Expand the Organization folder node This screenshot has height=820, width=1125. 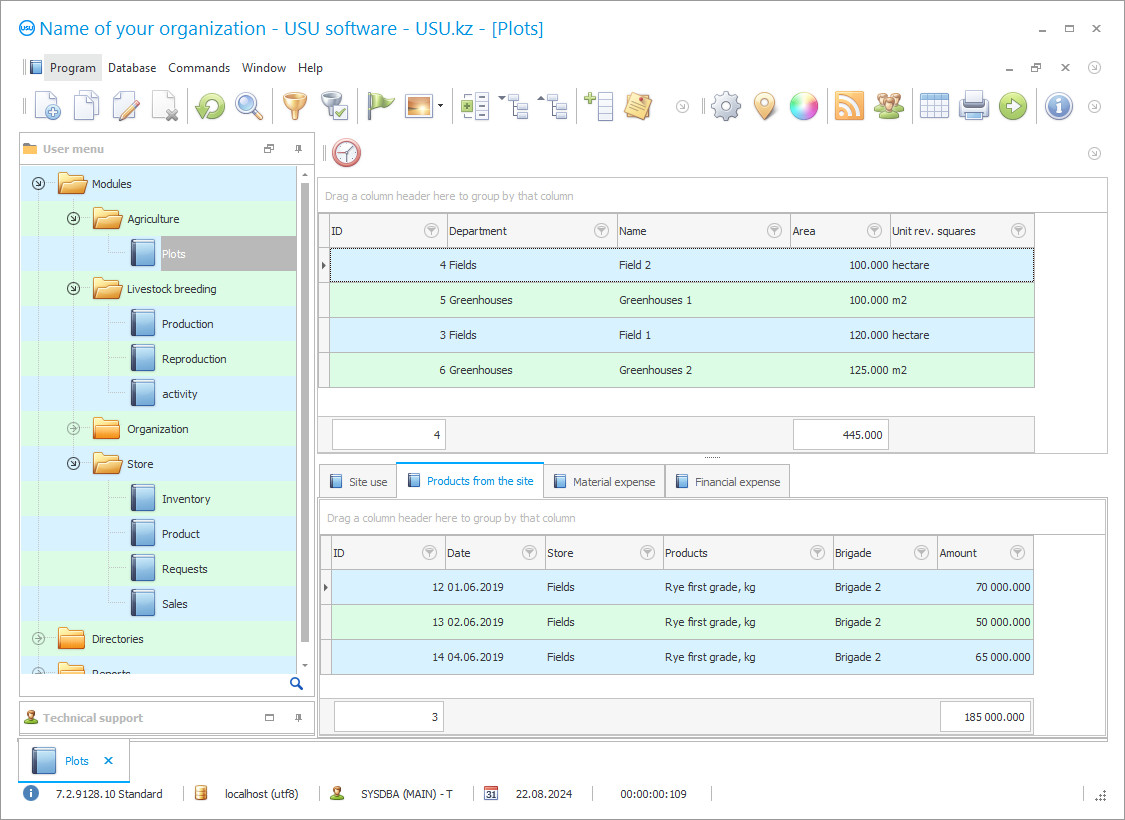[73, 429]
